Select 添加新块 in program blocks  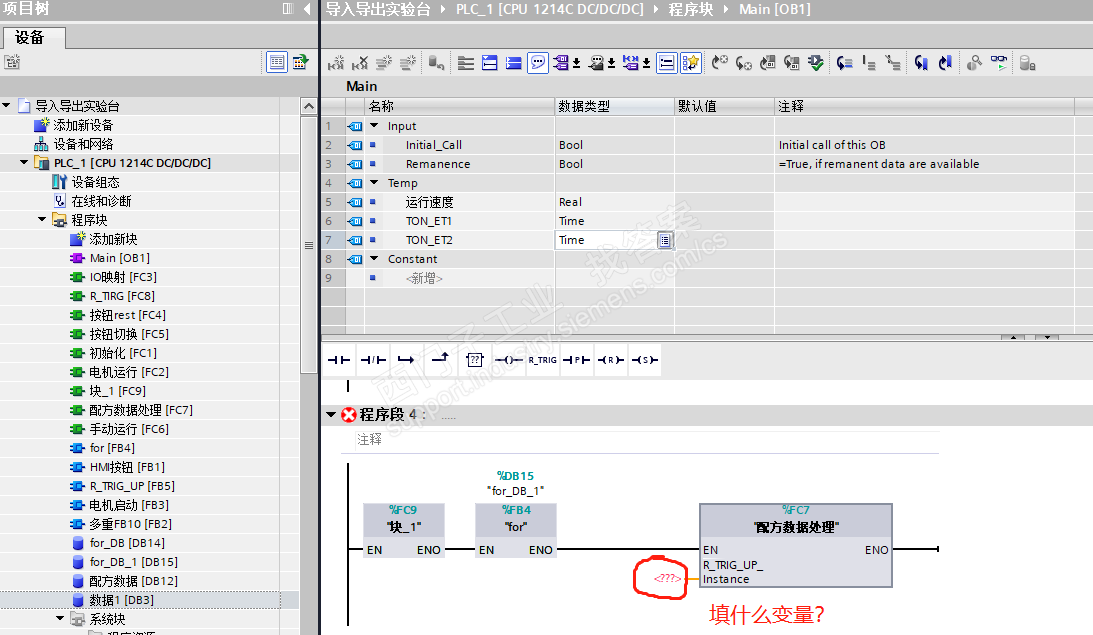coord(113,239)
